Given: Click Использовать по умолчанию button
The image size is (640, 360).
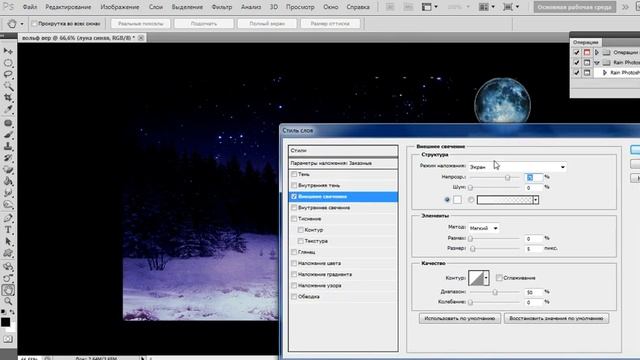Looking at the screenshot, I should point(460,318).
